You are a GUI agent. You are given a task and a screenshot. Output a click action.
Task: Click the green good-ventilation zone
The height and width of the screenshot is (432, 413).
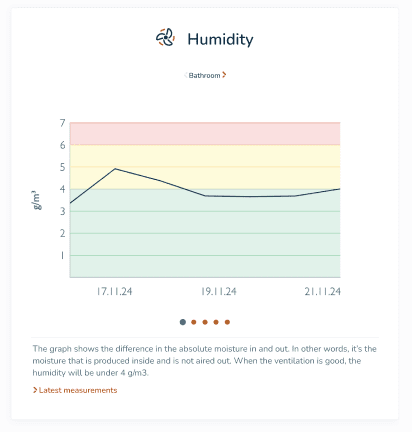click(x=205, y=238)
